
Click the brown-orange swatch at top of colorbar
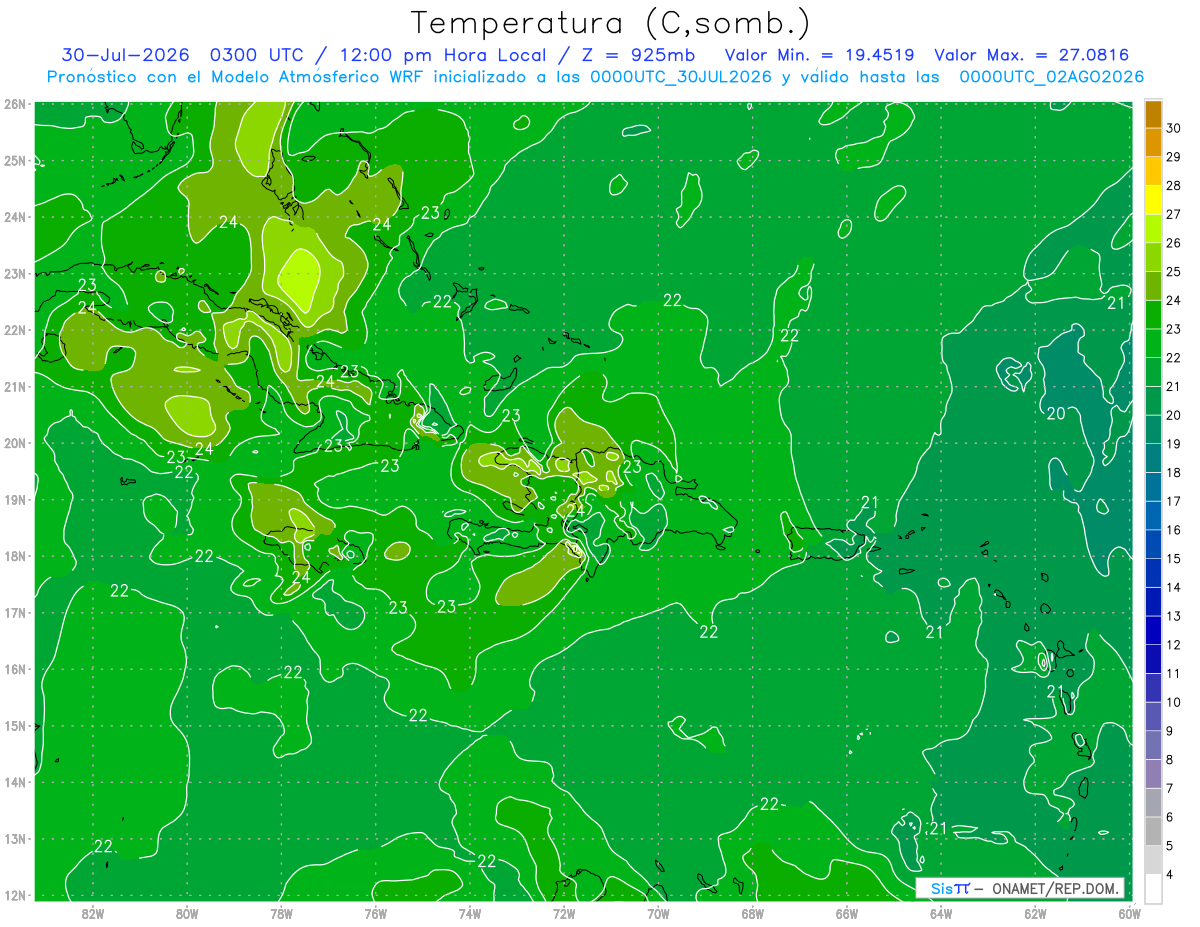[x=1153, y=115]
